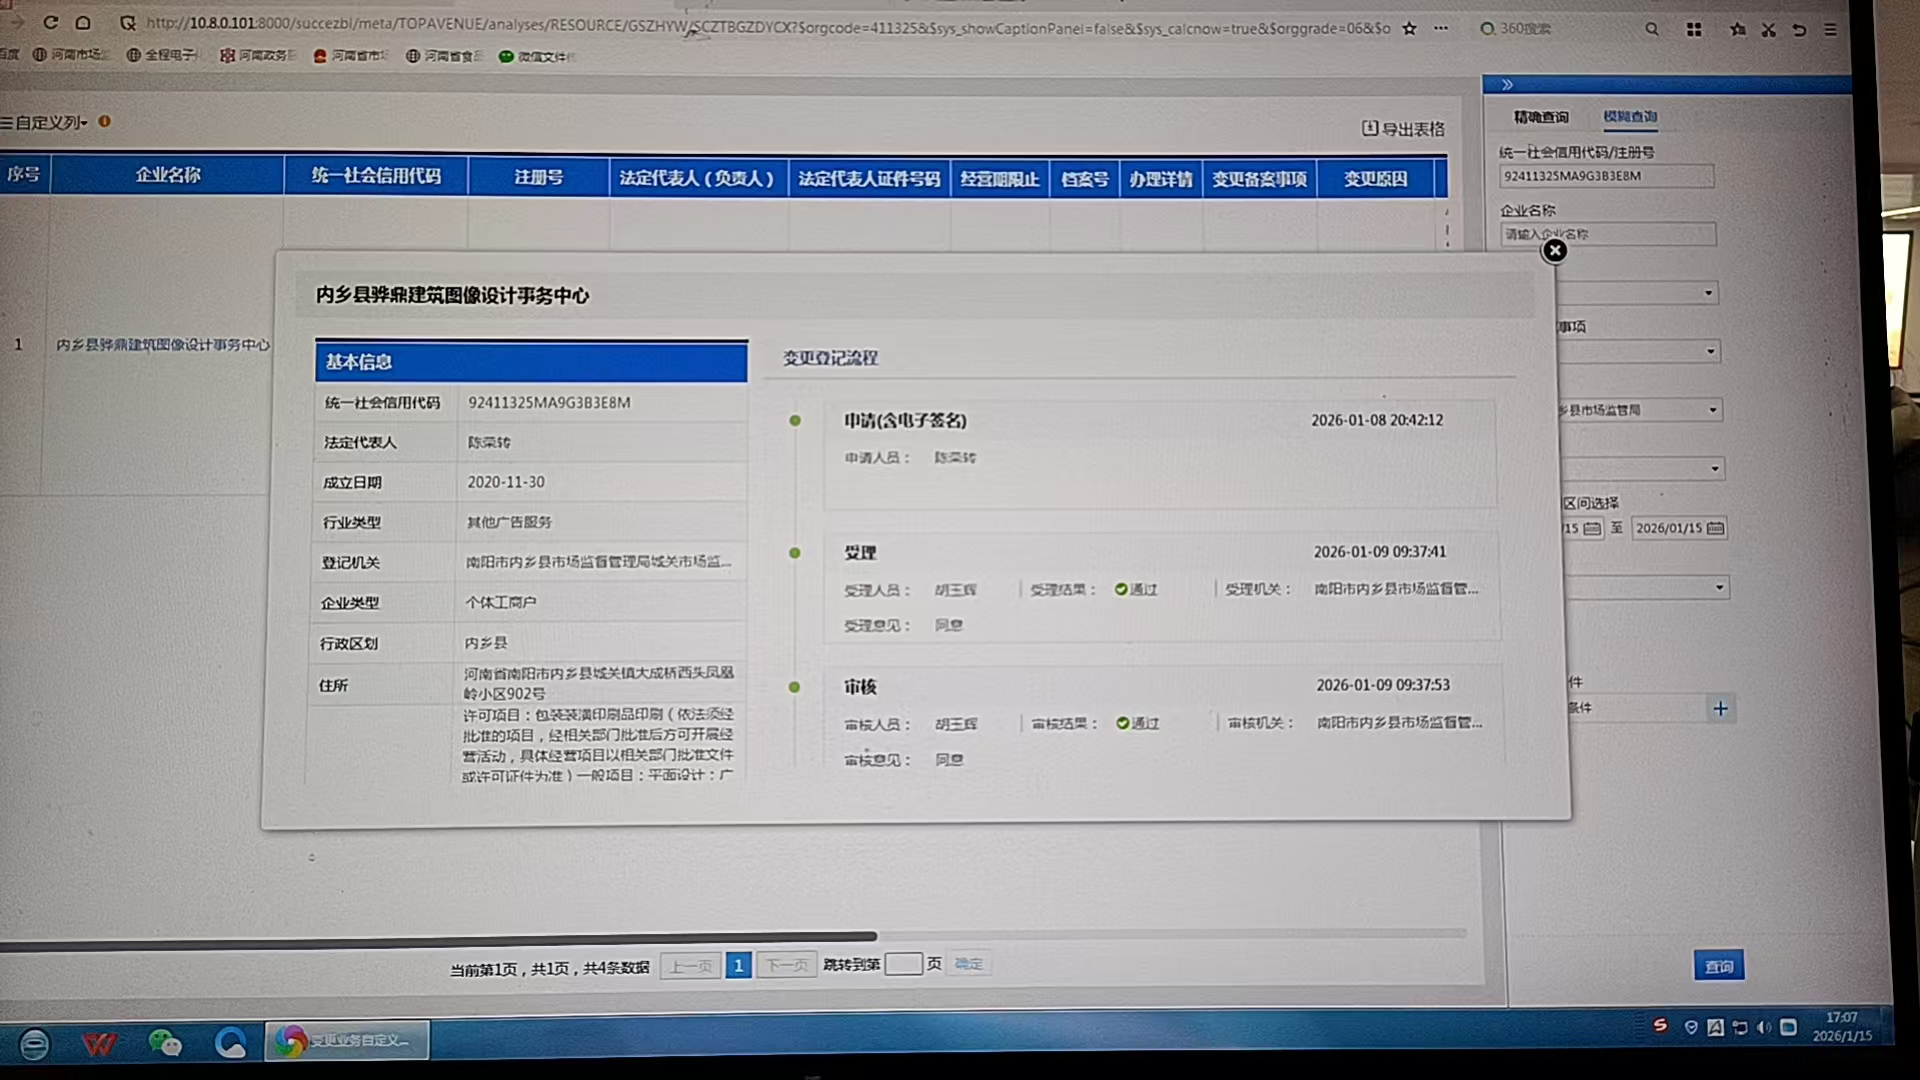Click the plus icon to add query condition
This screenshot has height=1080, width=1920.
point(1720,709)
